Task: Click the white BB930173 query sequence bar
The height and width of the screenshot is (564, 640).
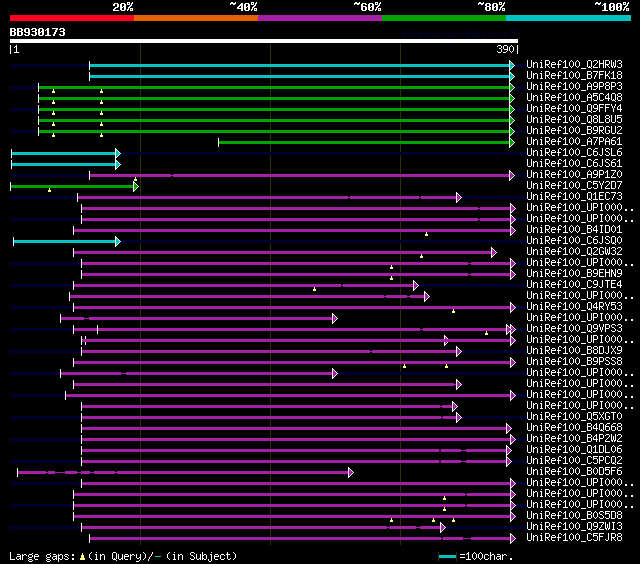Action: tap(264, 41)
